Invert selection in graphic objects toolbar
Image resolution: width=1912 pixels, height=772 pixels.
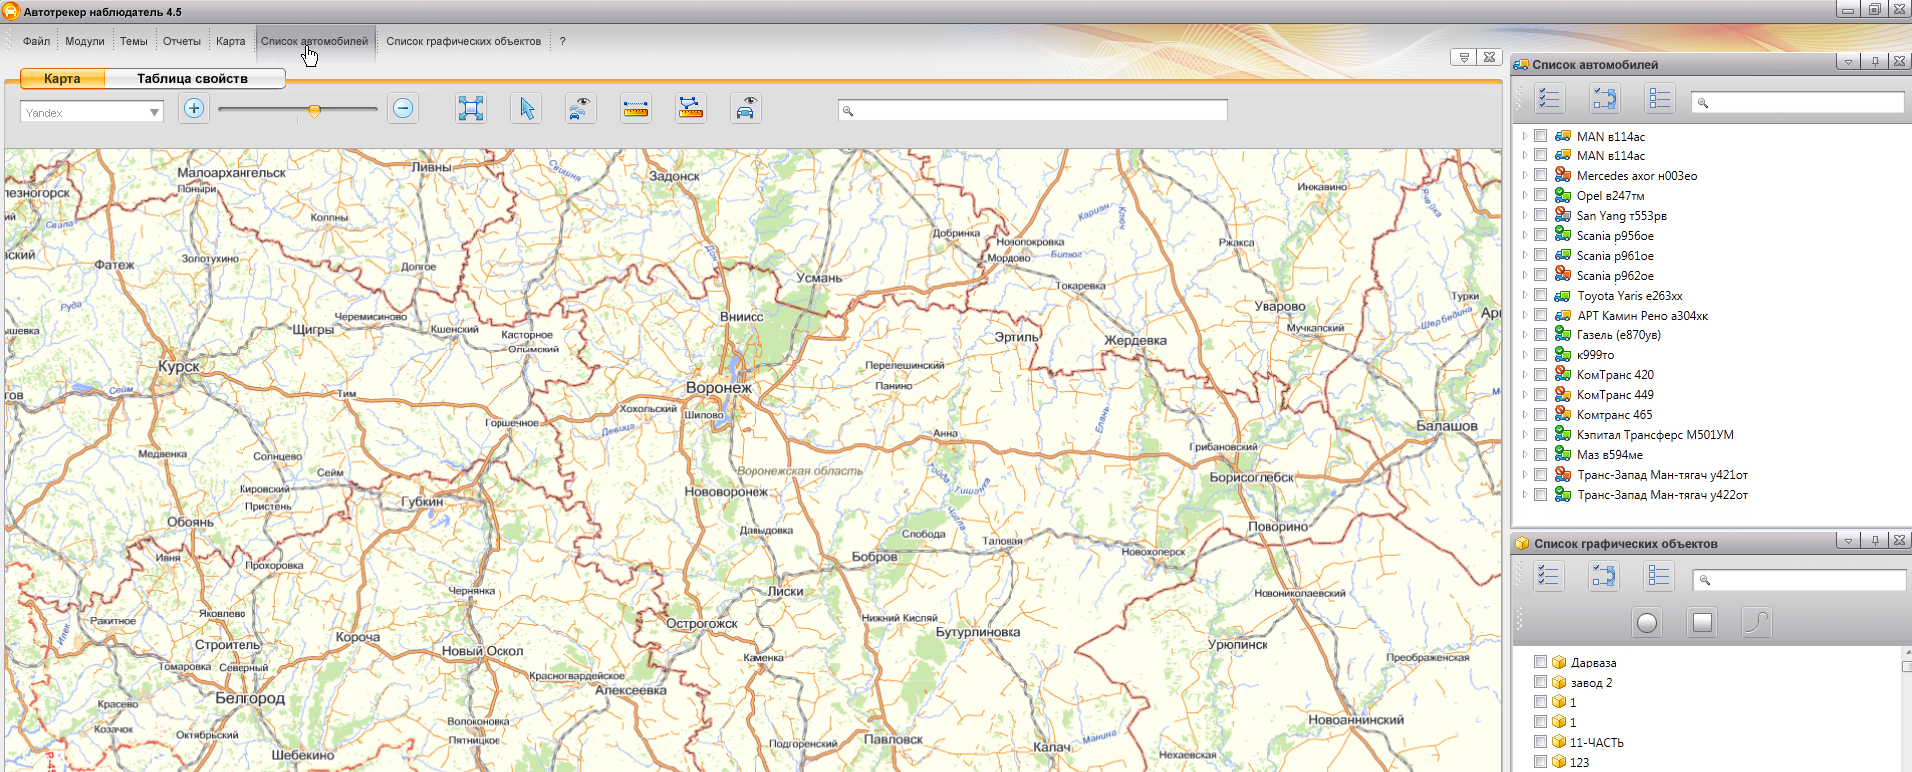(x=1604, y=576)
